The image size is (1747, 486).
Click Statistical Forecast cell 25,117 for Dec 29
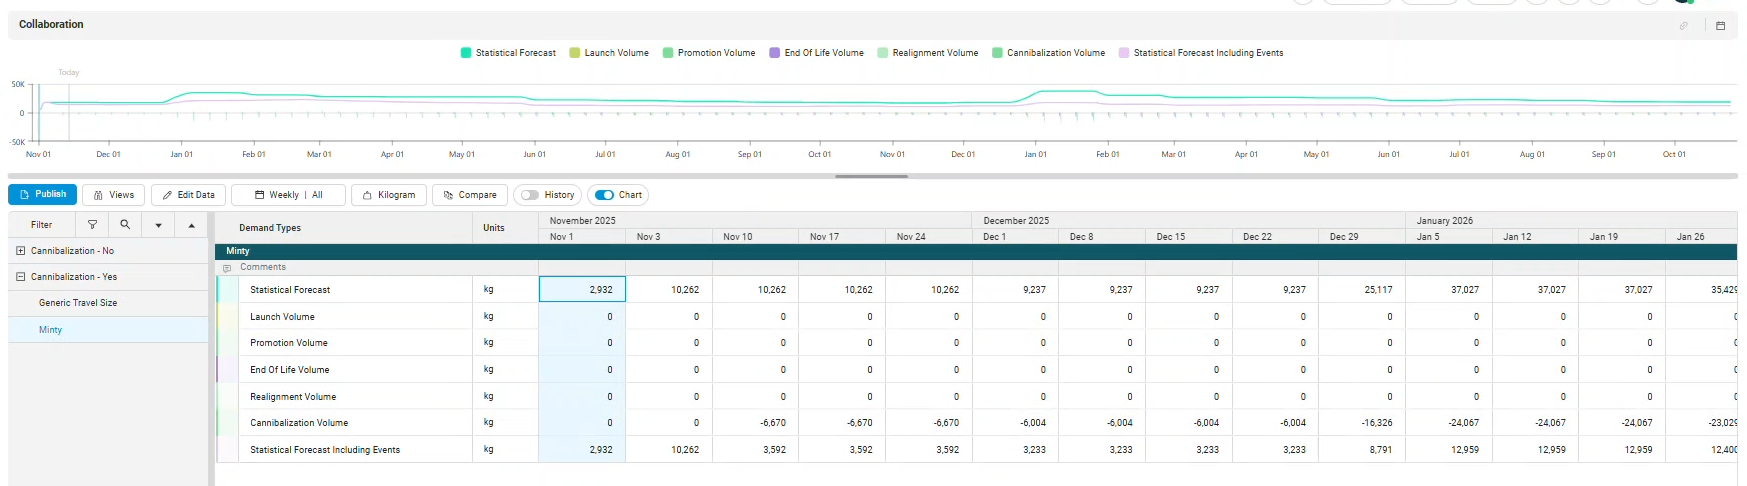click(x=1362, y=289)
